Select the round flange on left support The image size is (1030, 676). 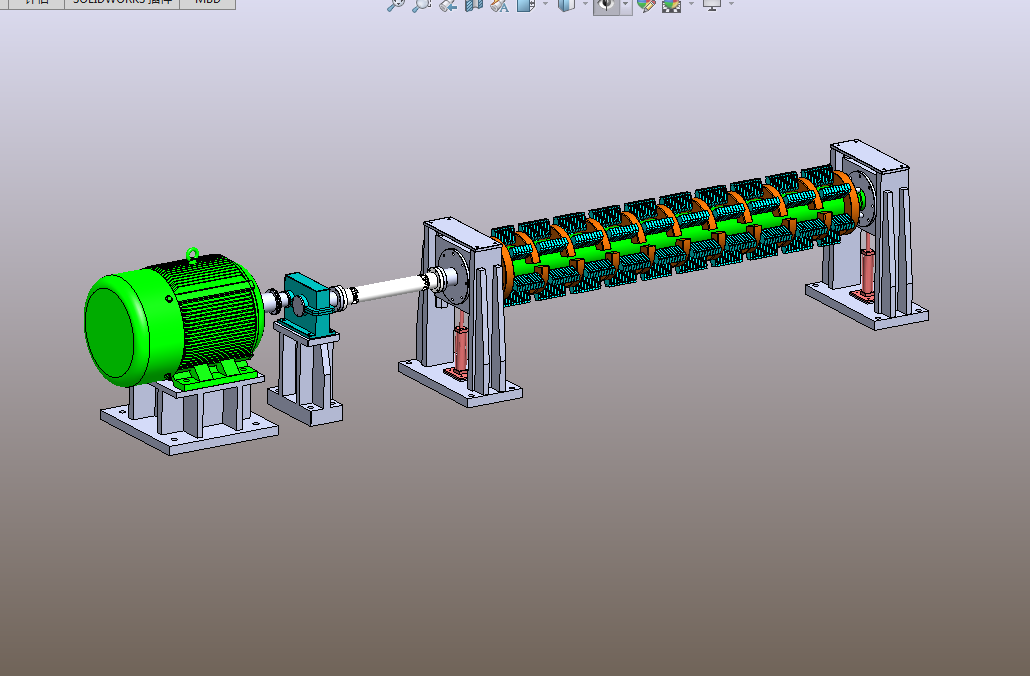tap(453, 276)
